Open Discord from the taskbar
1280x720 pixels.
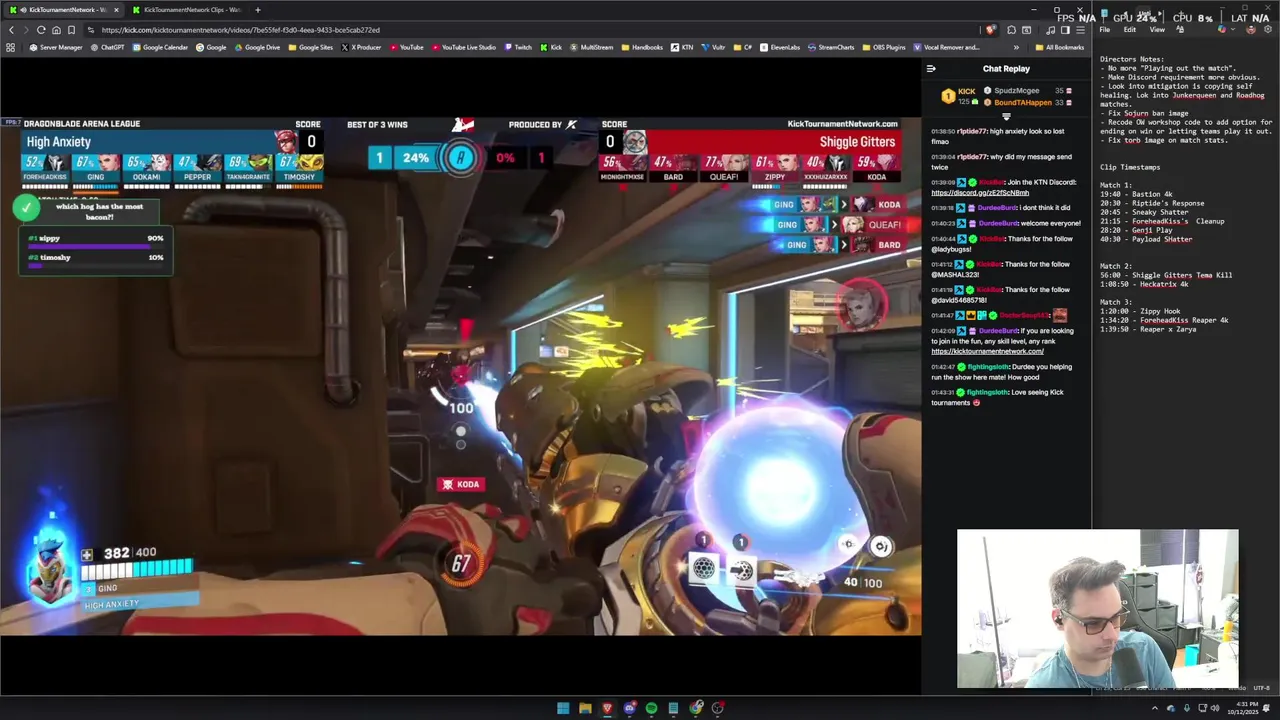(x=629, y=708)
